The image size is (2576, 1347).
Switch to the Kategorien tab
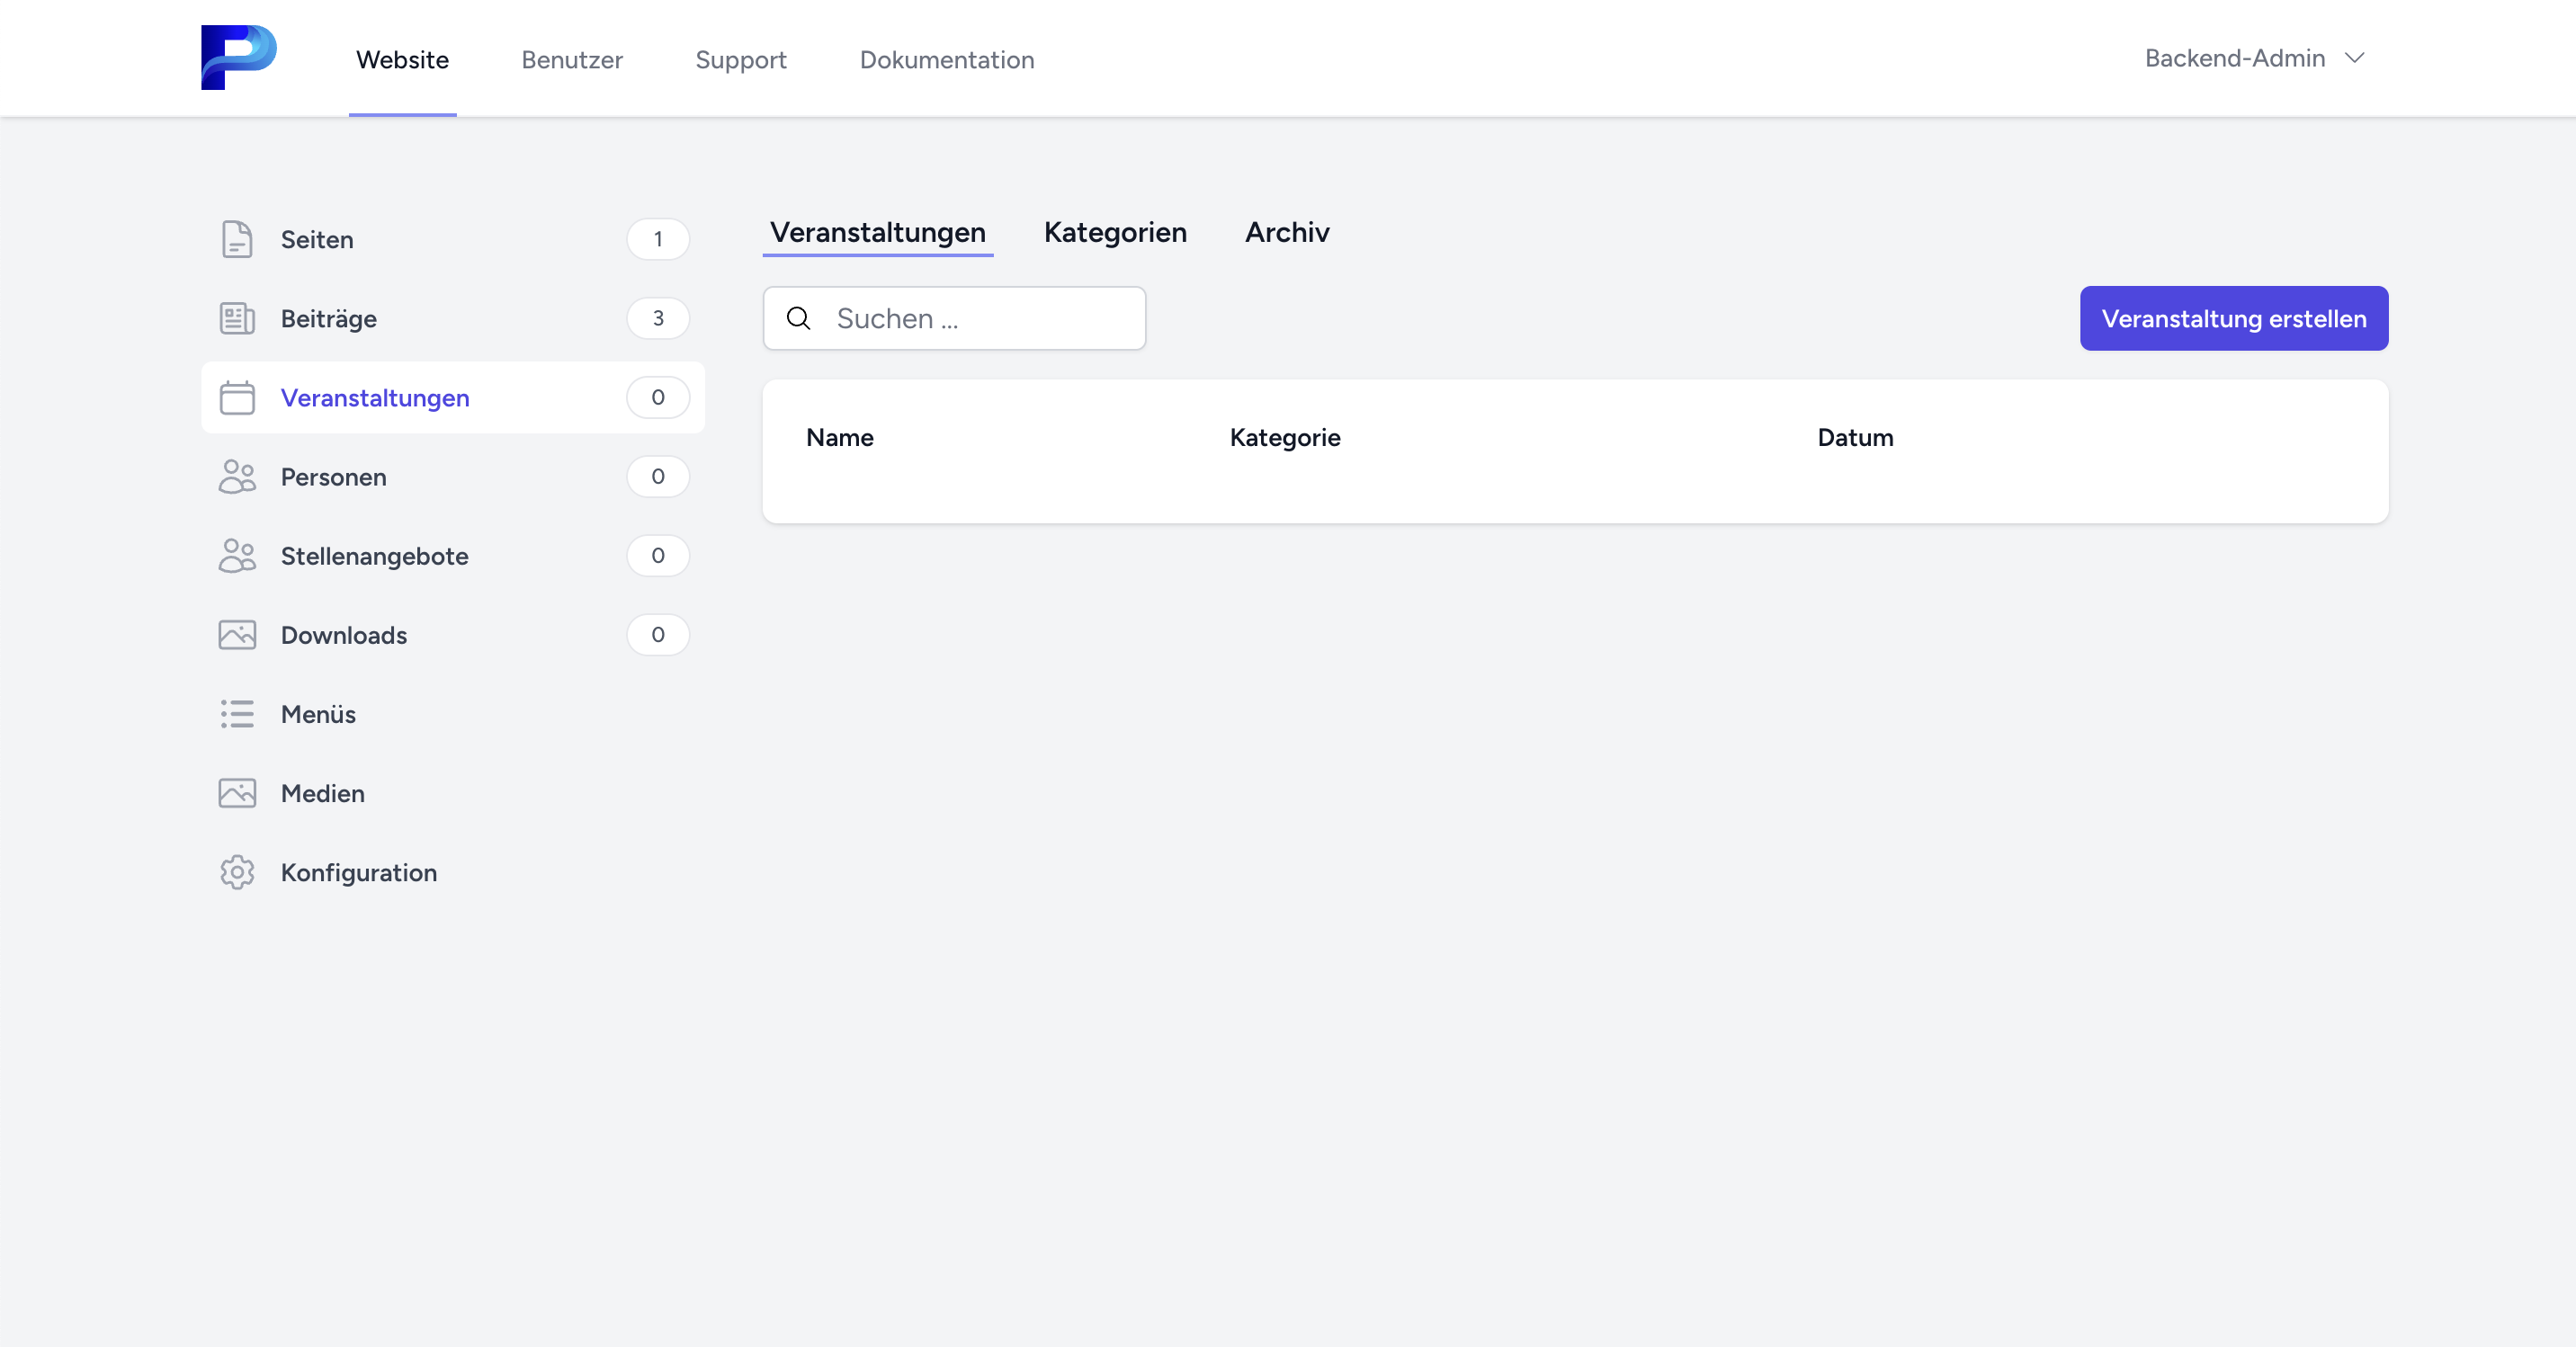click(1115, 232)
